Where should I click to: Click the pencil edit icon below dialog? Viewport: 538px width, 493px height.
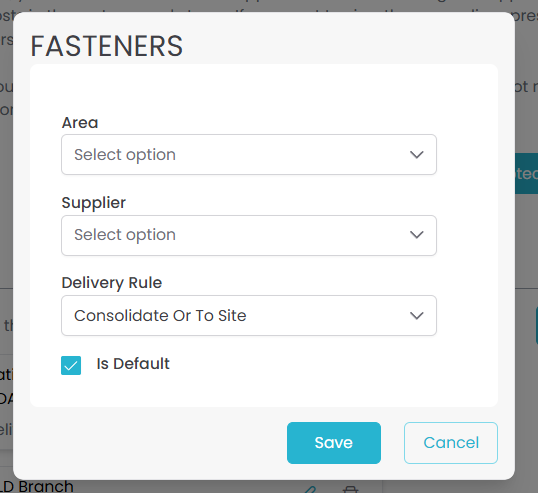[x=310, y=490]
